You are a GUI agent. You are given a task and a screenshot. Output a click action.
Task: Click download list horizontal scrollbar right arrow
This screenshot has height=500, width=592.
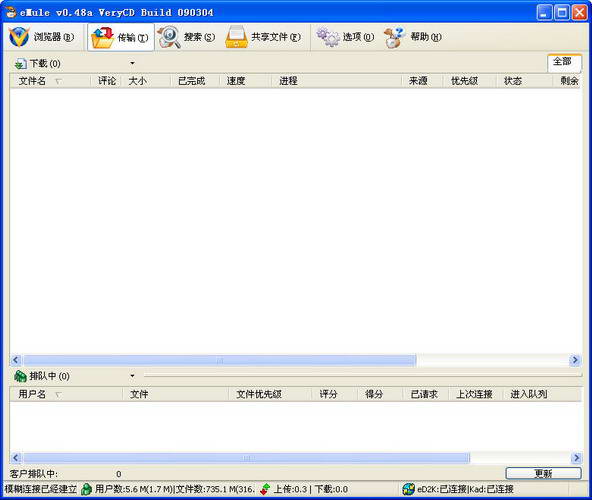(575, 360)
